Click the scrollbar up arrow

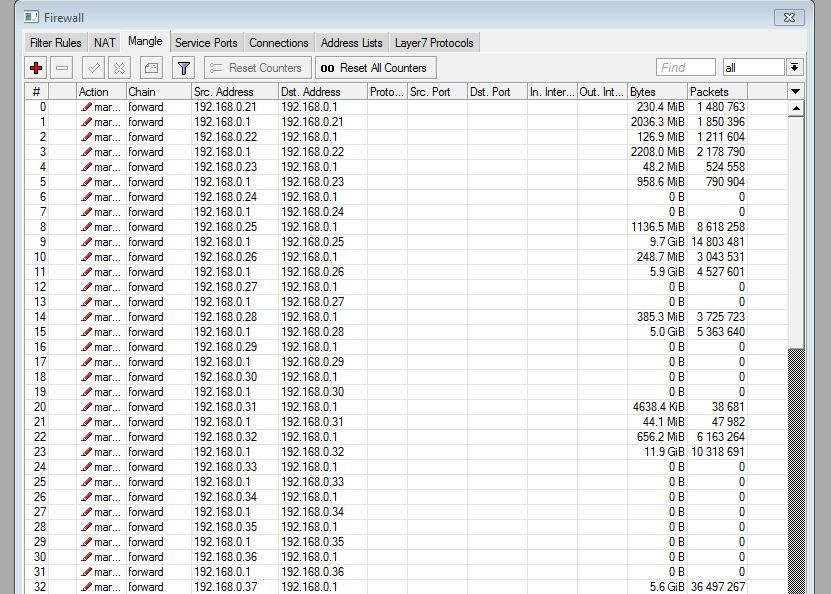point(795,109)
